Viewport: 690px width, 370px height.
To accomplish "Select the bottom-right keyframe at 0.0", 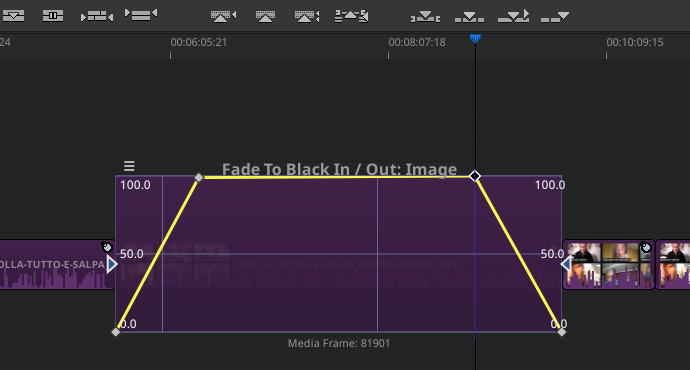I will 562,332.
